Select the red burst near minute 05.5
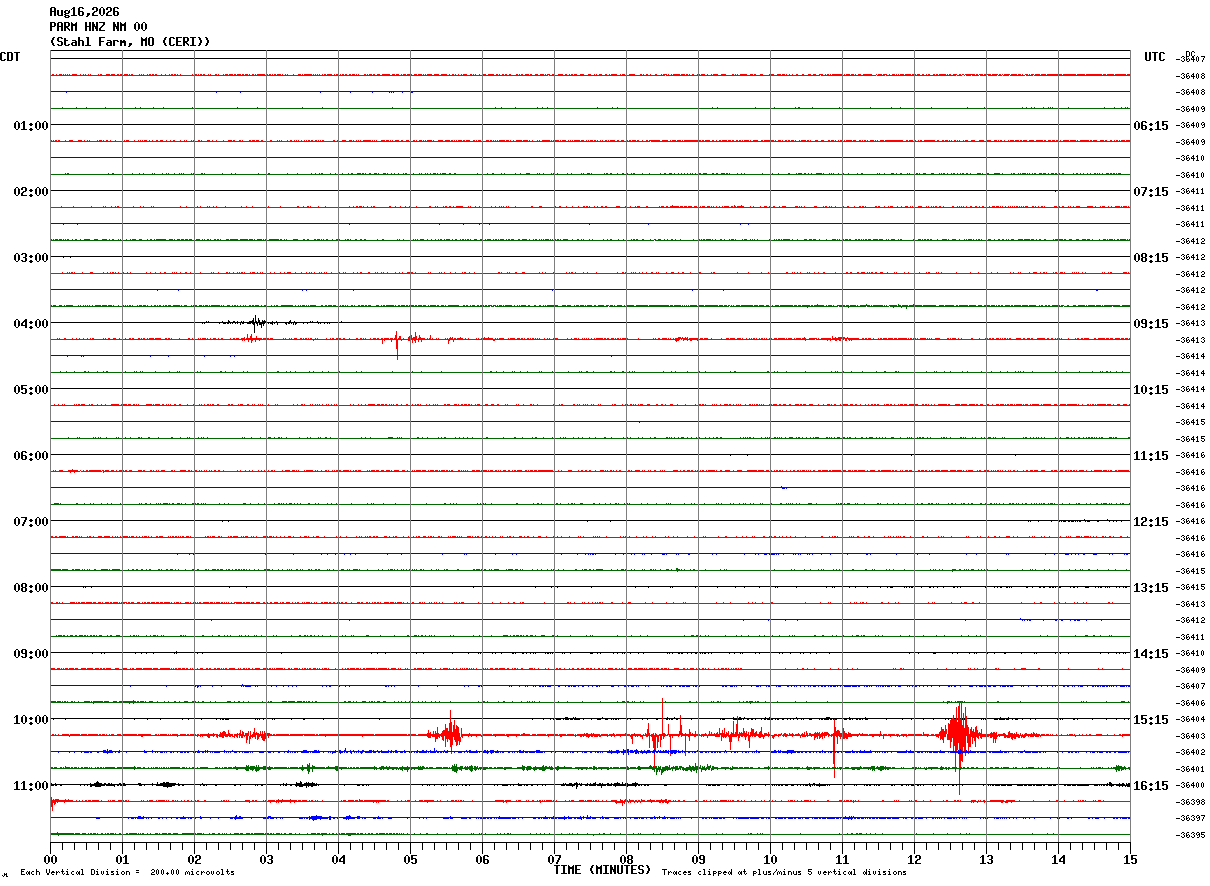 coord(447,733)
